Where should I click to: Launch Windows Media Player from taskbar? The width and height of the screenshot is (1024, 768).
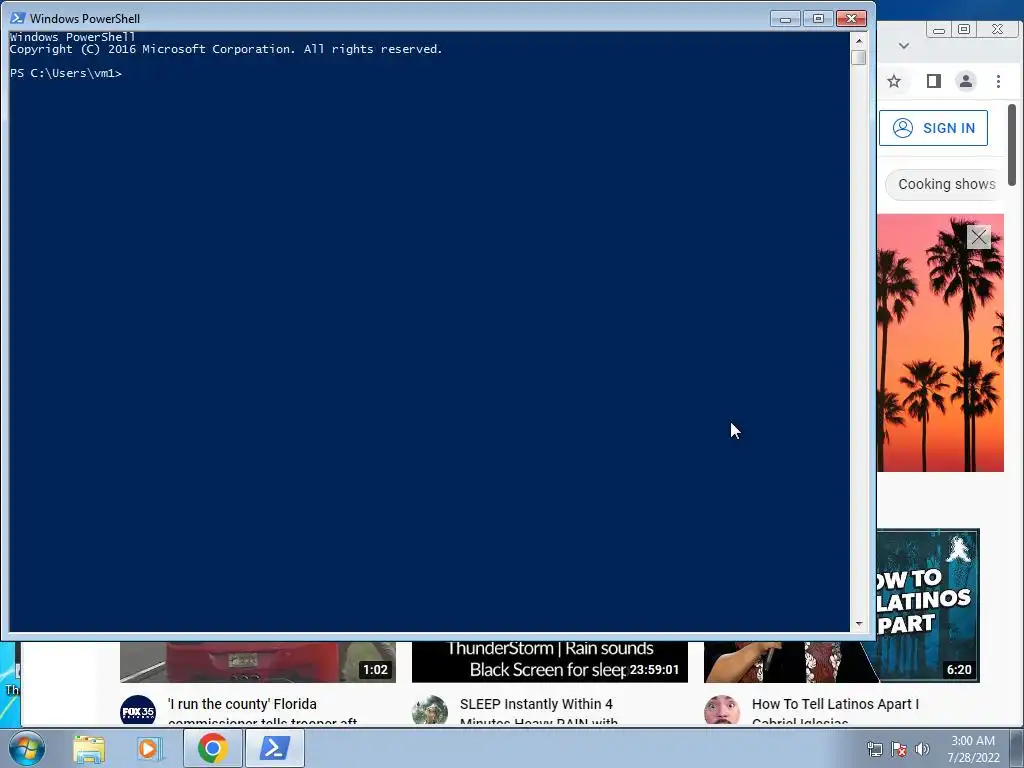(x=150, y=748)
